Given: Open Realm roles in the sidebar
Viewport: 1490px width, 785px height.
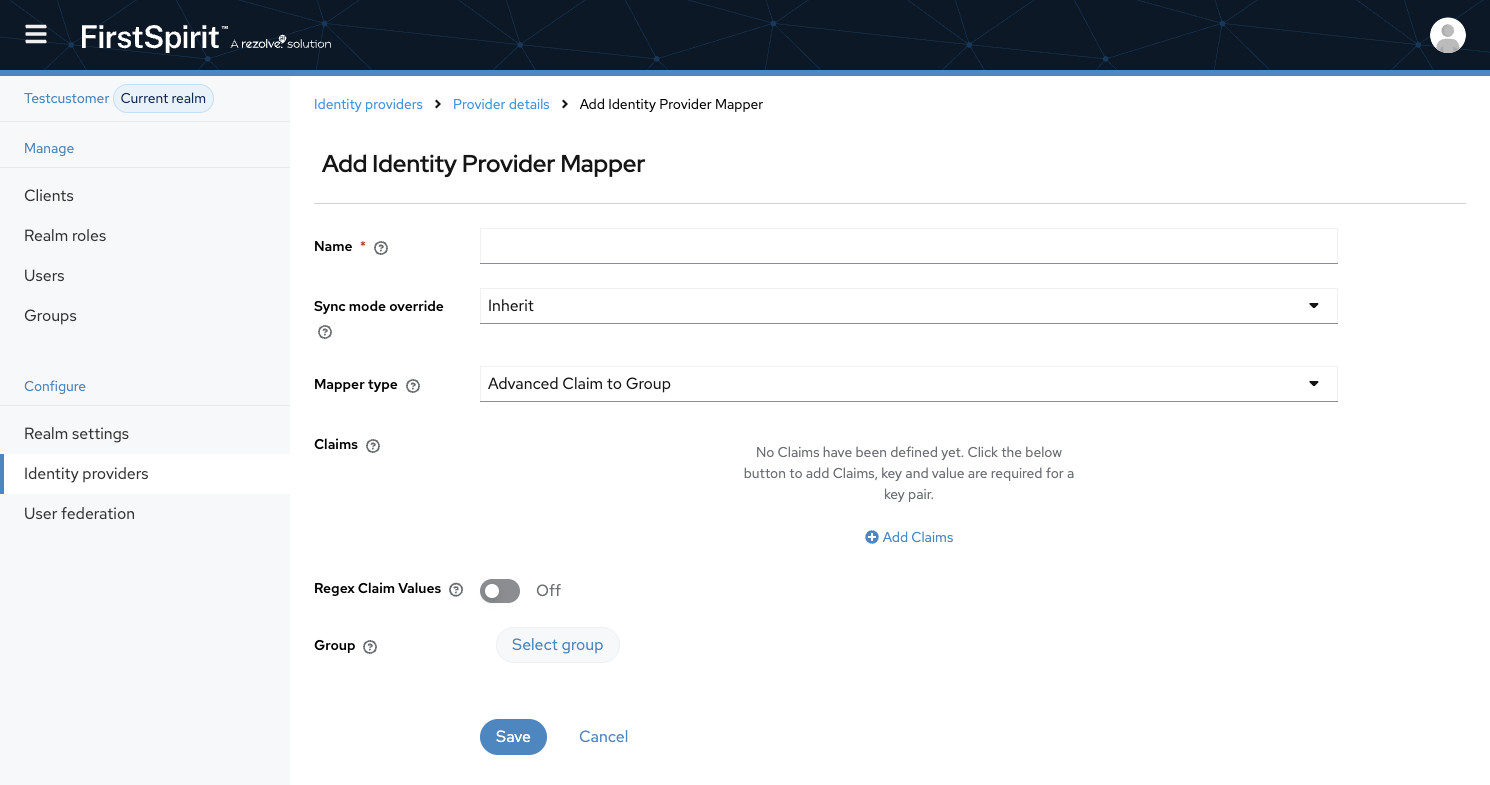Looking at the screenshot, I should (145, 236).
